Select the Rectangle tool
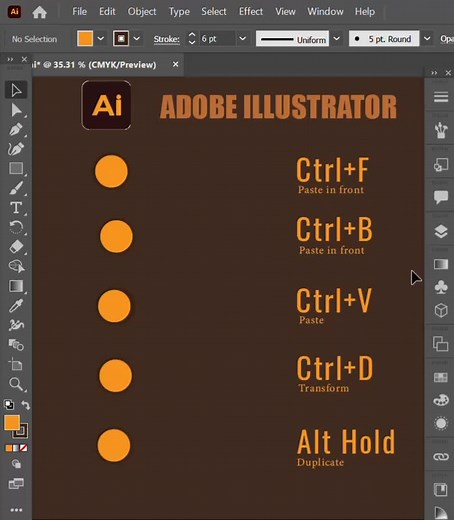The height and width of the screenshot is (520, 454). coord(16,168)
